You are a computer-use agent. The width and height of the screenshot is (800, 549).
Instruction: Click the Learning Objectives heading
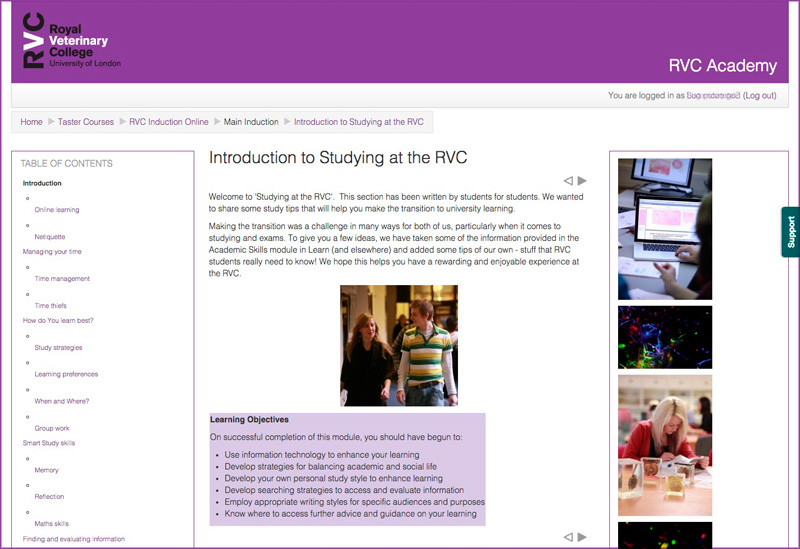click(x=249, y=419)
